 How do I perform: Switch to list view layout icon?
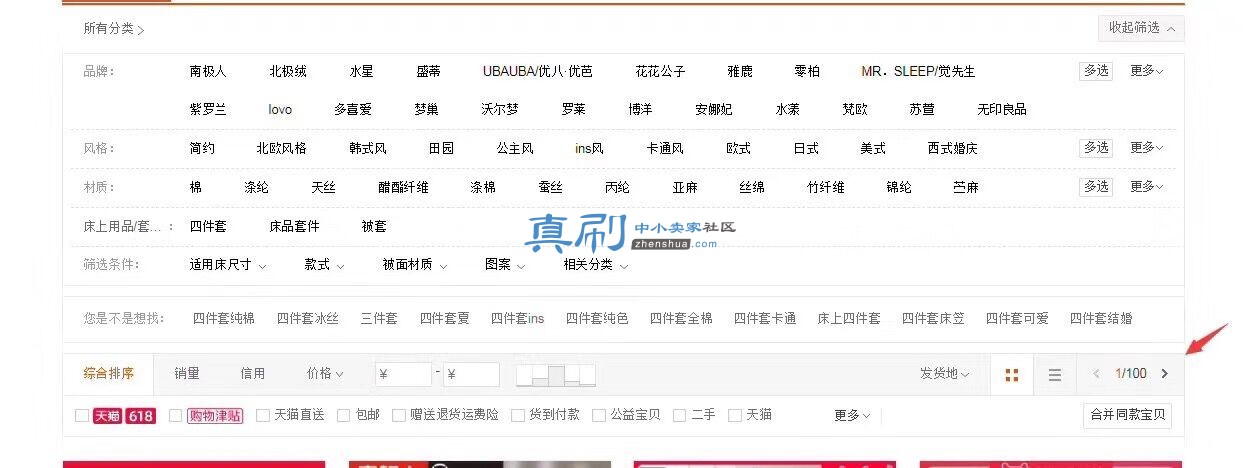1054,374
